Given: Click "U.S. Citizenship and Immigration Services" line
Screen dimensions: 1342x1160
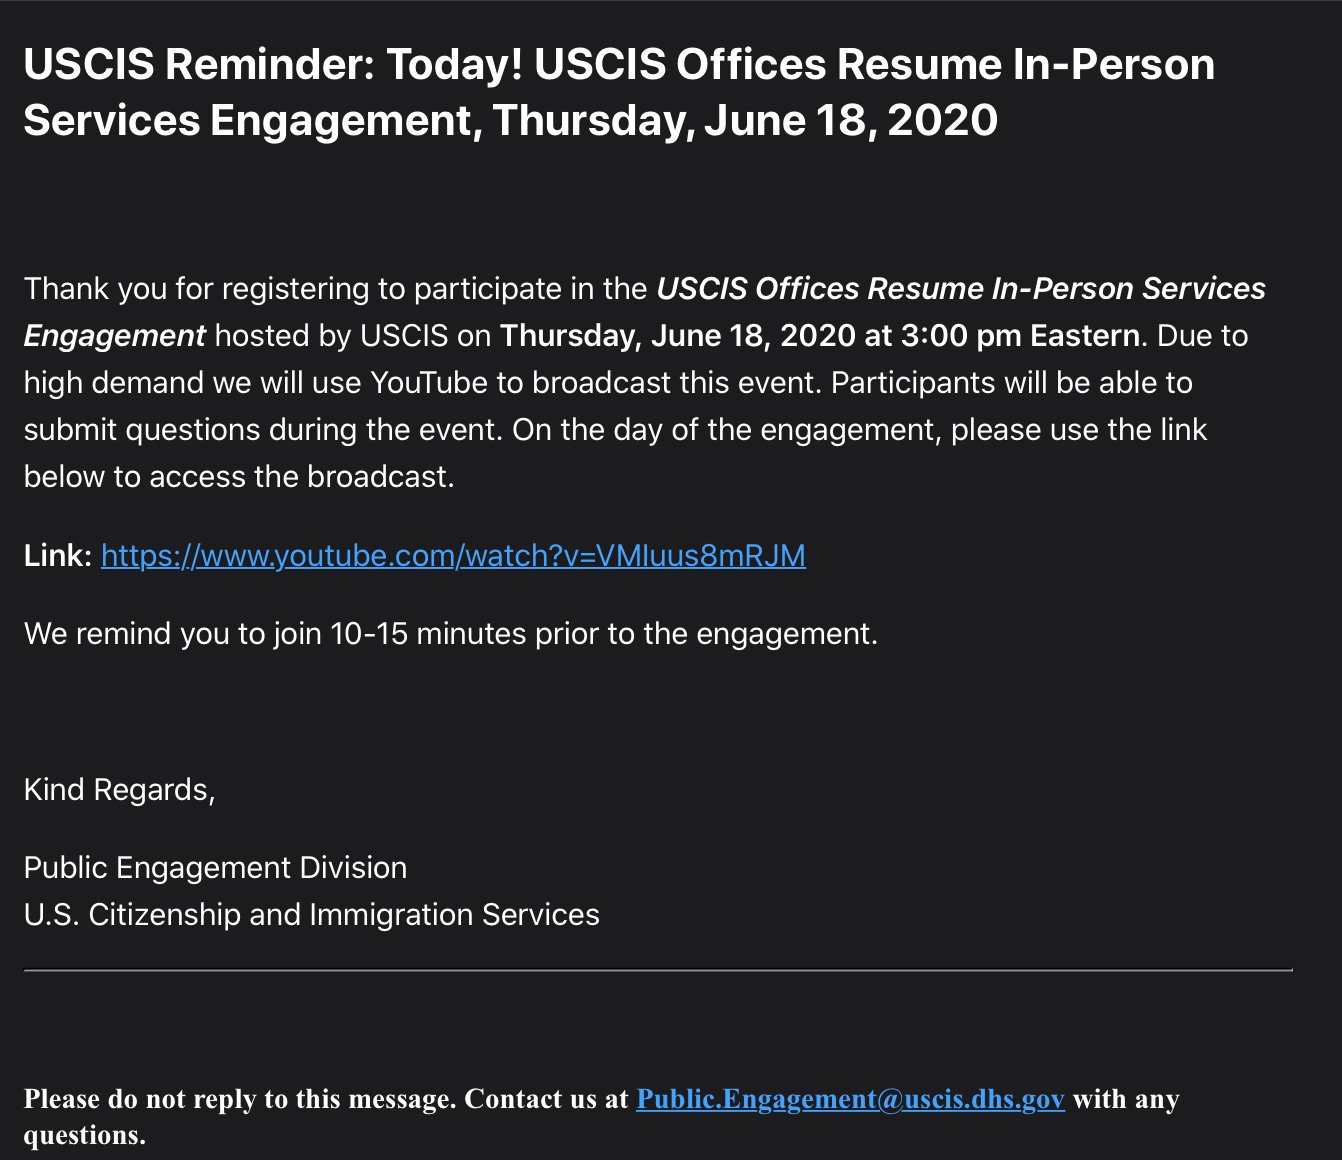Looking at the screenshot, I should 312,914.
